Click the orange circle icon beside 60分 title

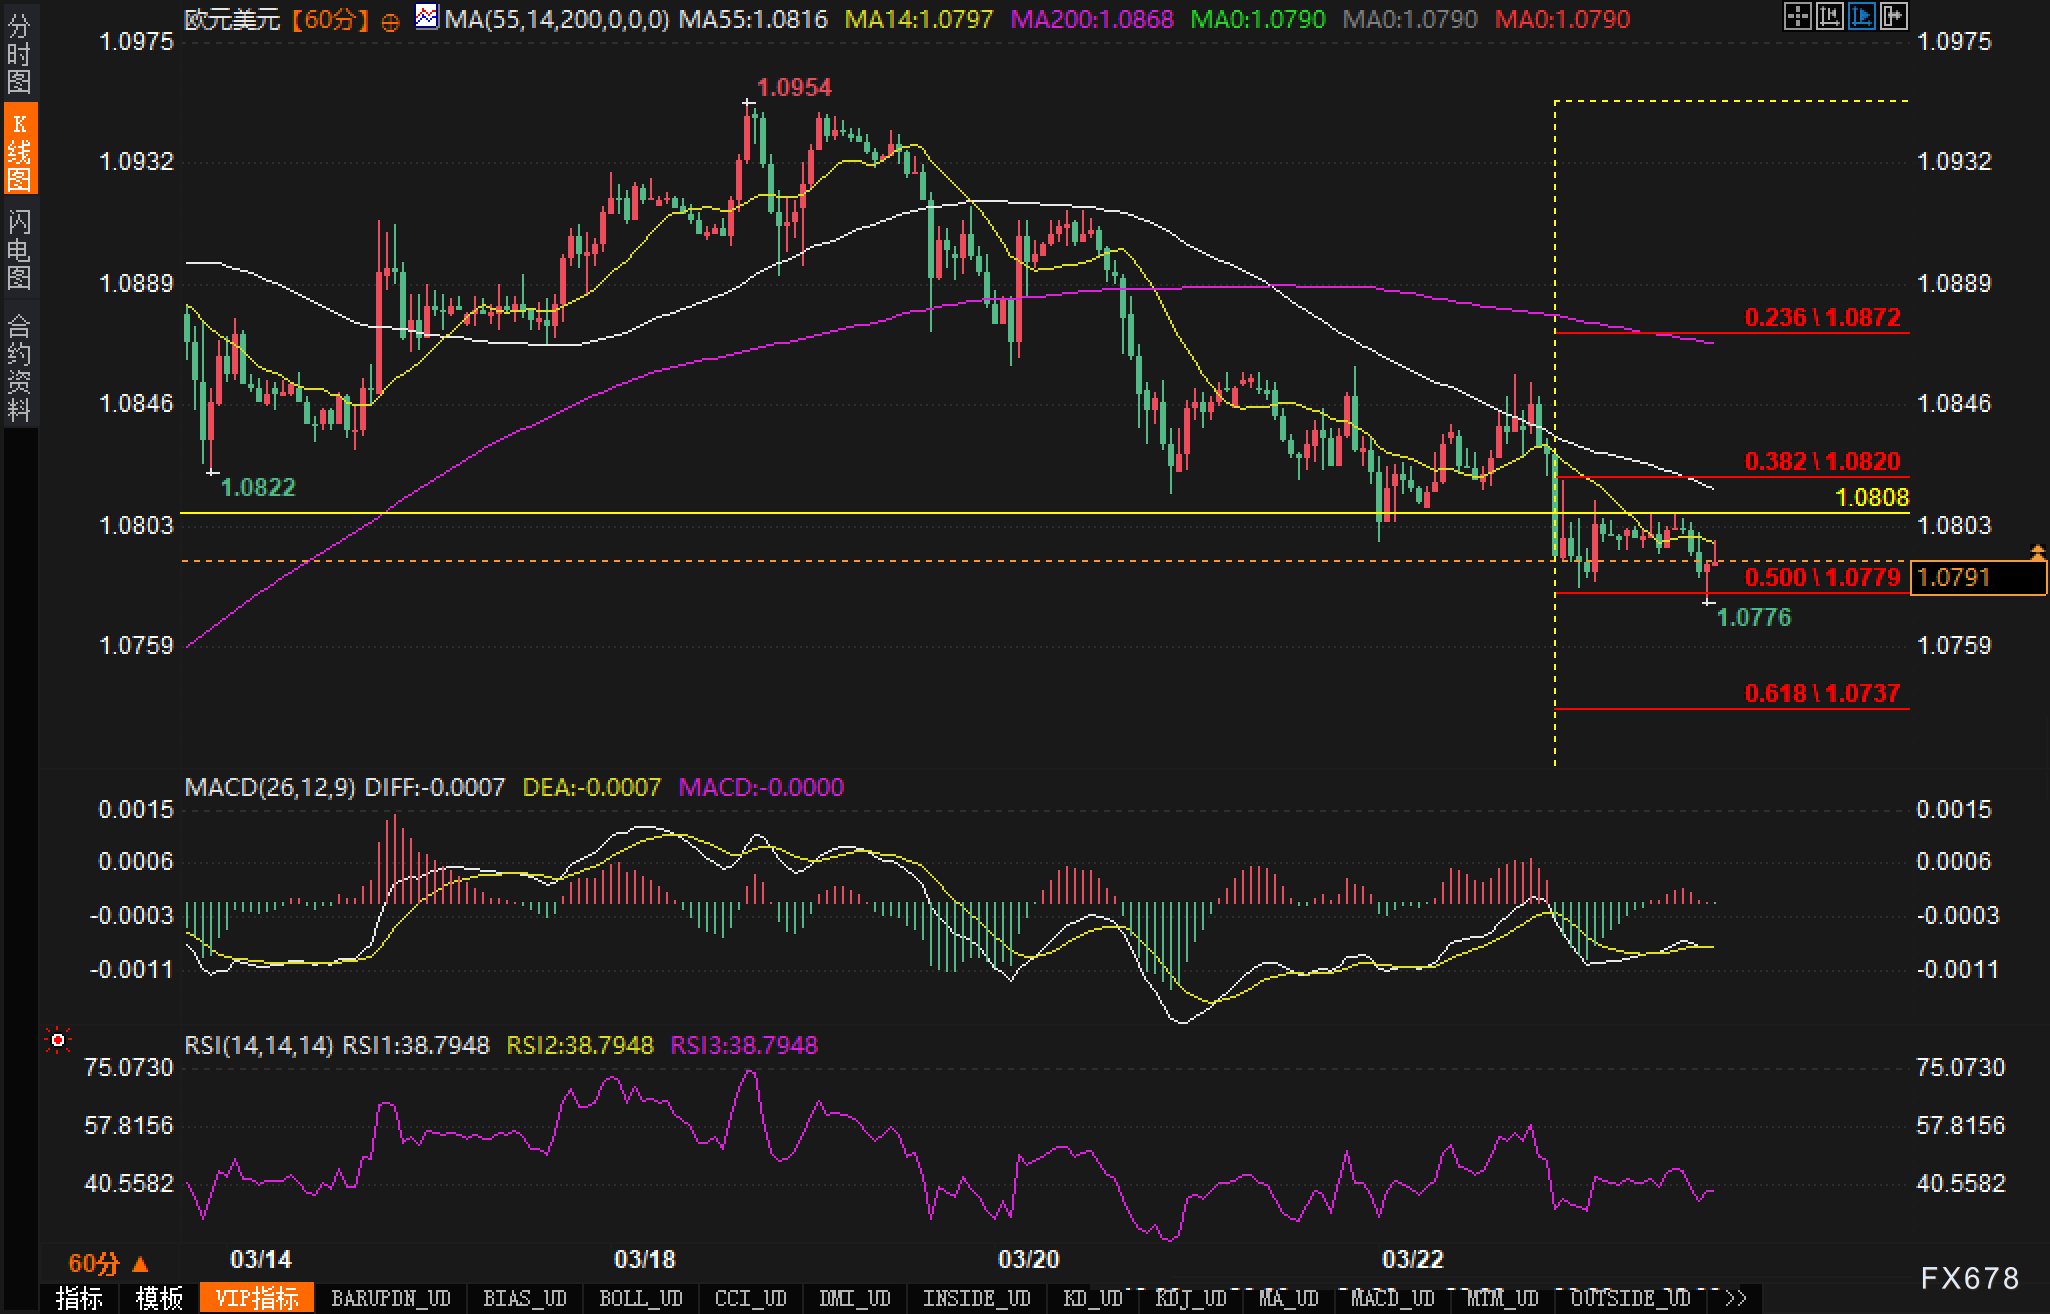coord(391,21)
